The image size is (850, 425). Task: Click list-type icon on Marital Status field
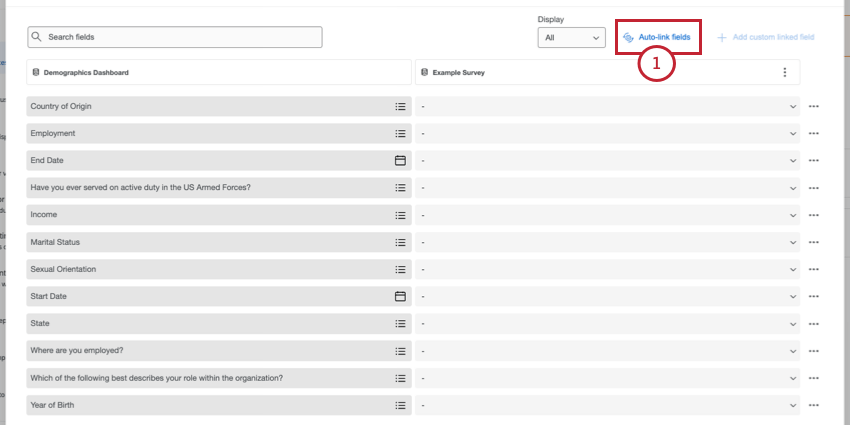point(400,242)
